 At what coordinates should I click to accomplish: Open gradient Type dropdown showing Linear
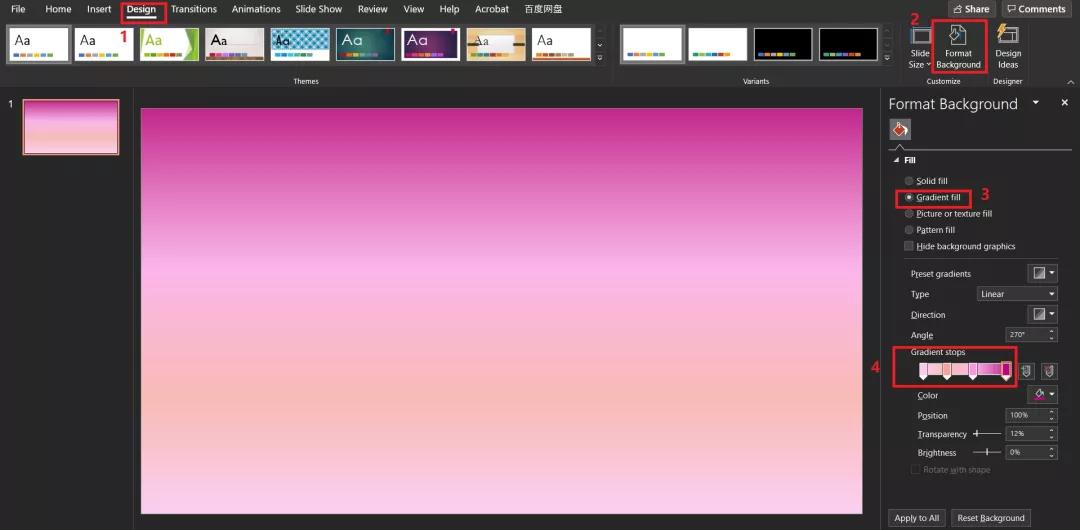coord(1017,294)
